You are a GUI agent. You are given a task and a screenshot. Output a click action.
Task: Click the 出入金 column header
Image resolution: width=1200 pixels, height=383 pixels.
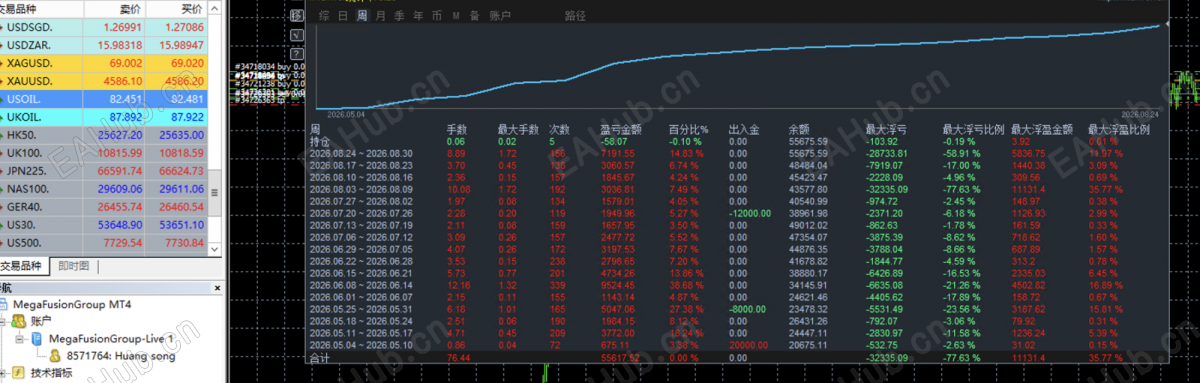point(744,129)
